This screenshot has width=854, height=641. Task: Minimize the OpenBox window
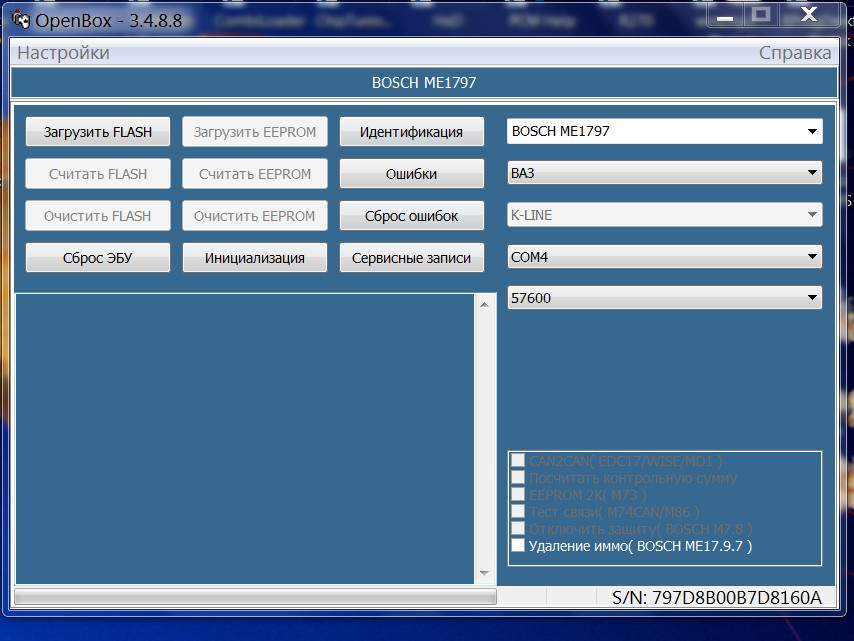pyautogui.click(x=725, y=17)
